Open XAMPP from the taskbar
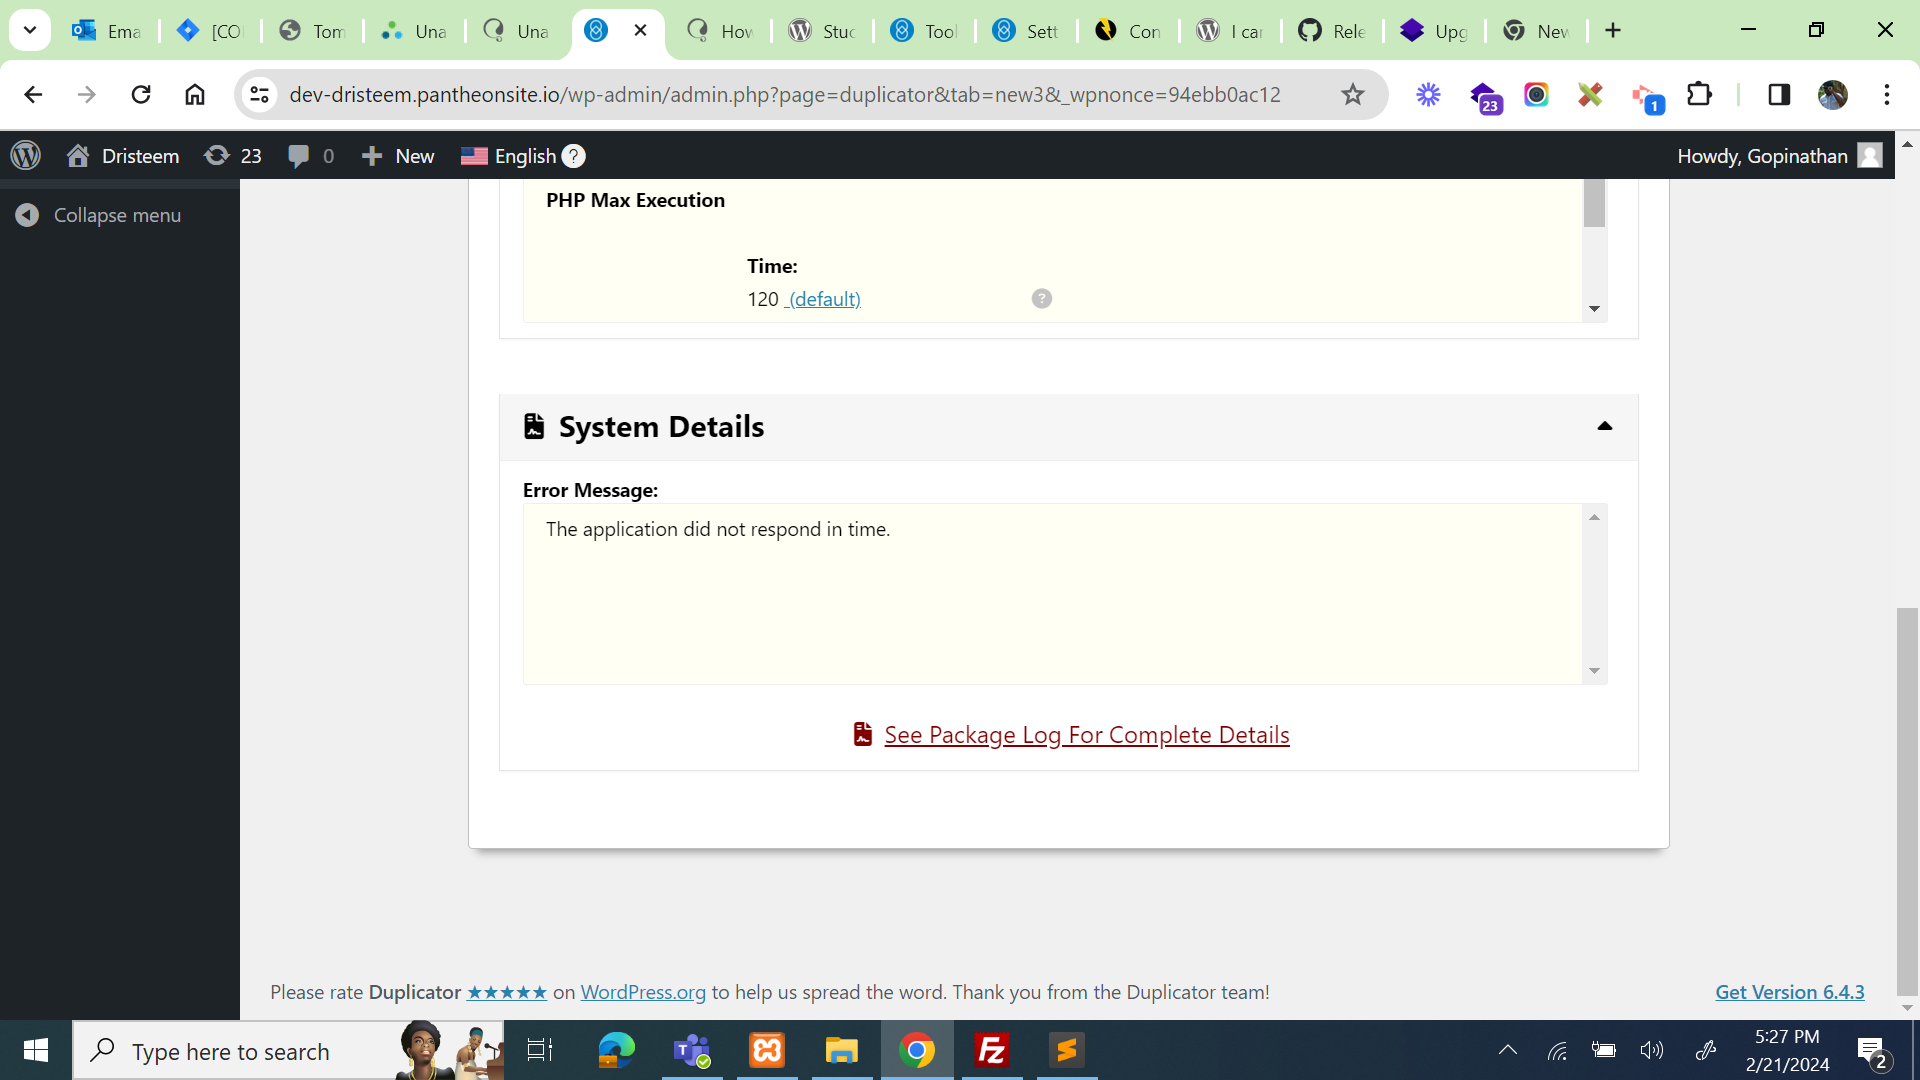 tap(767, 1050)
